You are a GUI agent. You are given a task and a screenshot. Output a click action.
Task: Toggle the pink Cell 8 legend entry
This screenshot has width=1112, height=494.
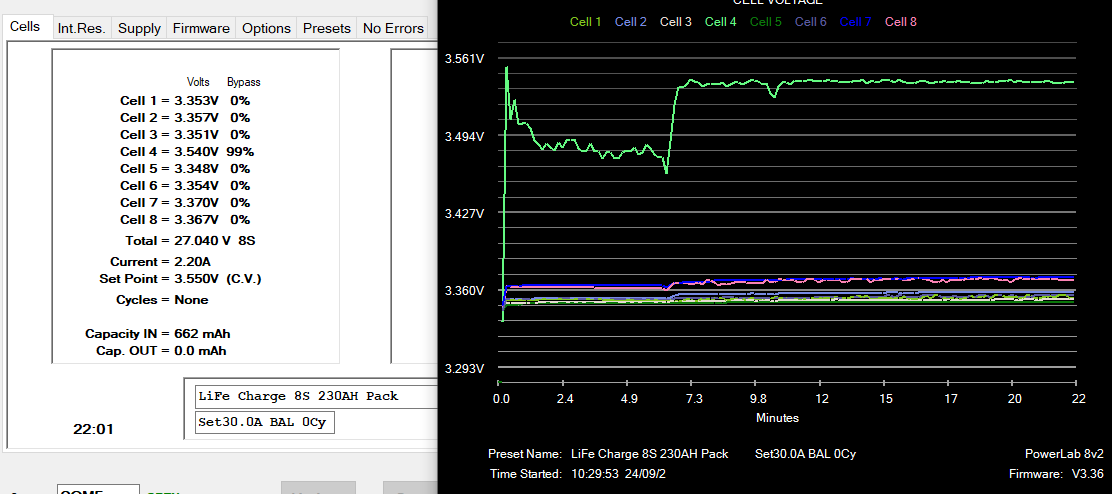[x=901, y=21]
